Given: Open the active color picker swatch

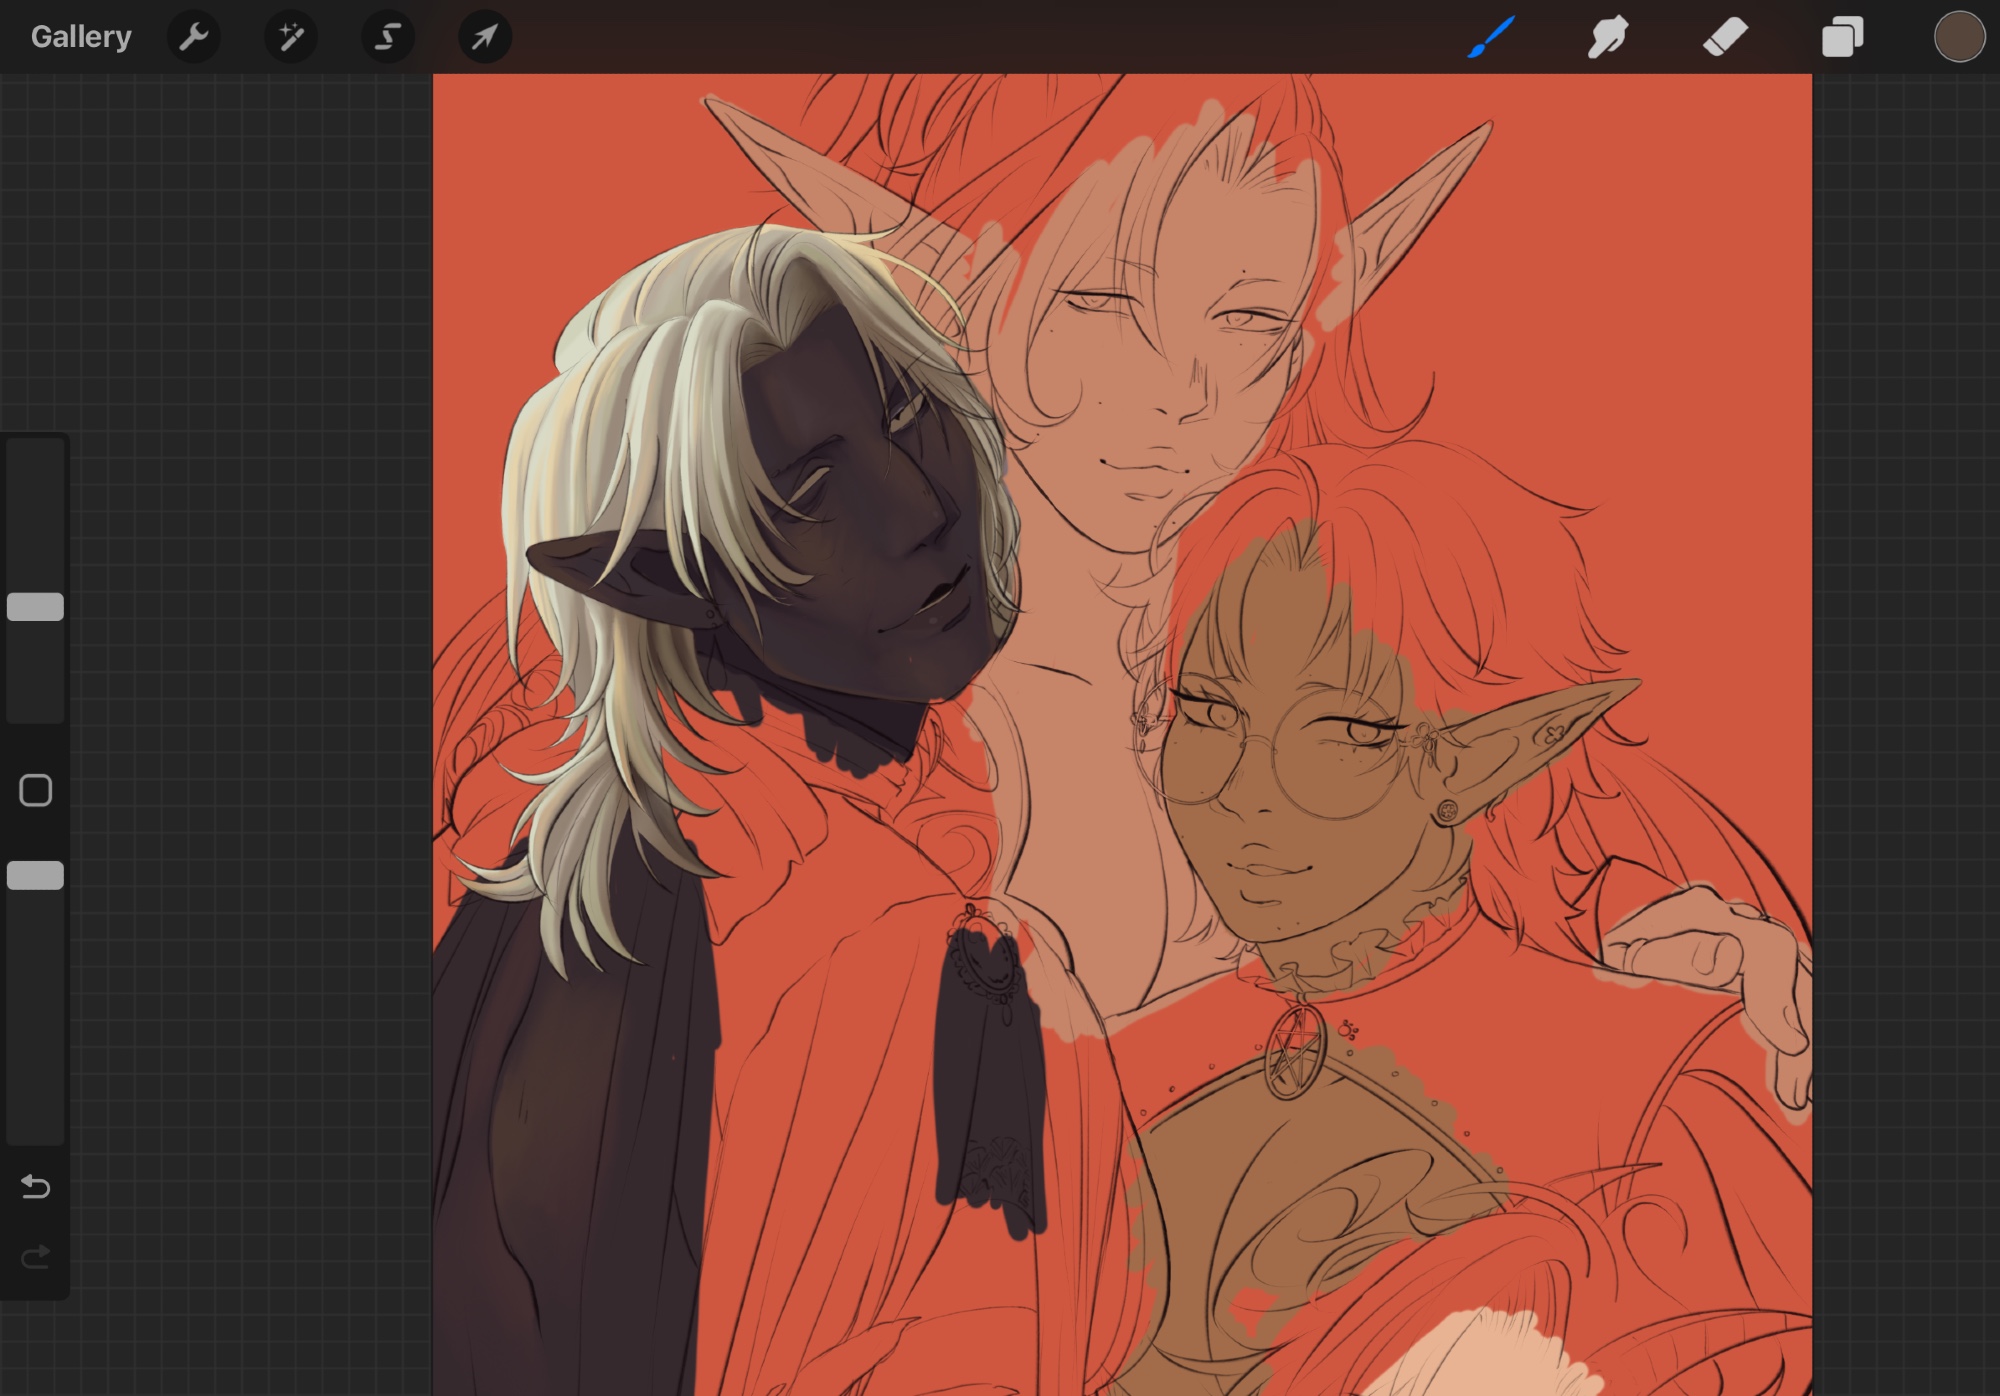Looking at the screenshot, I should click(x=1958, y=37).
